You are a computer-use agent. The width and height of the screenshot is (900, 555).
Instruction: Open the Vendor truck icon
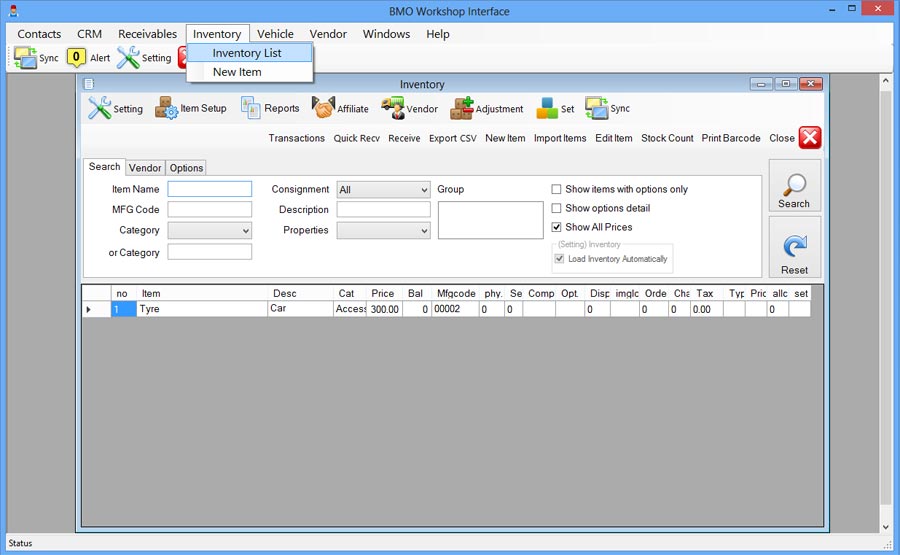click(x=393, y=108)
